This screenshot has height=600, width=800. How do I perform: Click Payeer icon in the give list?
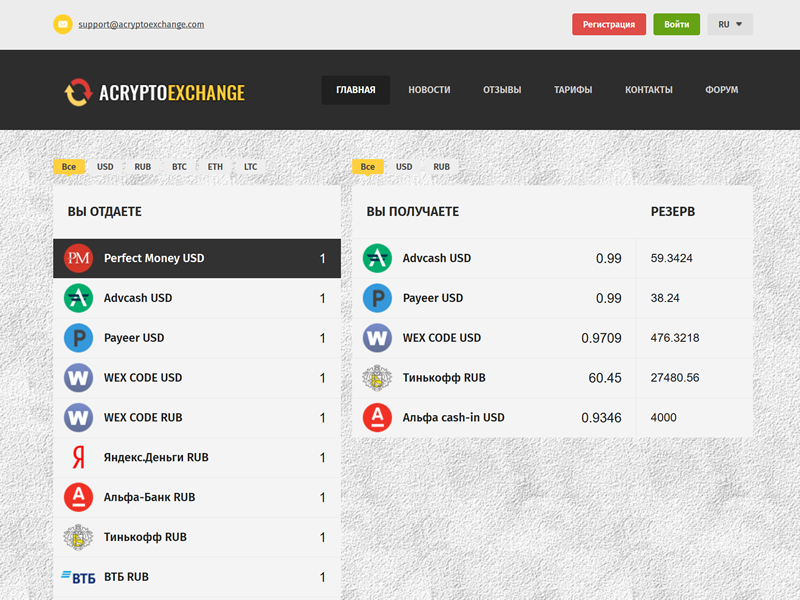point(78,338)
